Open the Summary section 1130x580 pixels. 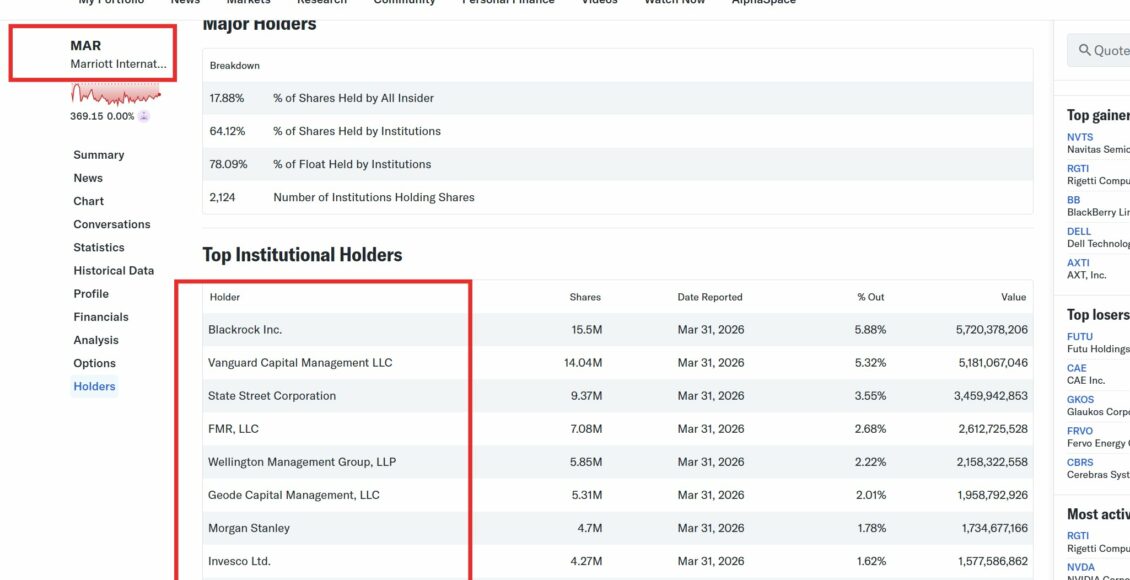pos(99,155)
